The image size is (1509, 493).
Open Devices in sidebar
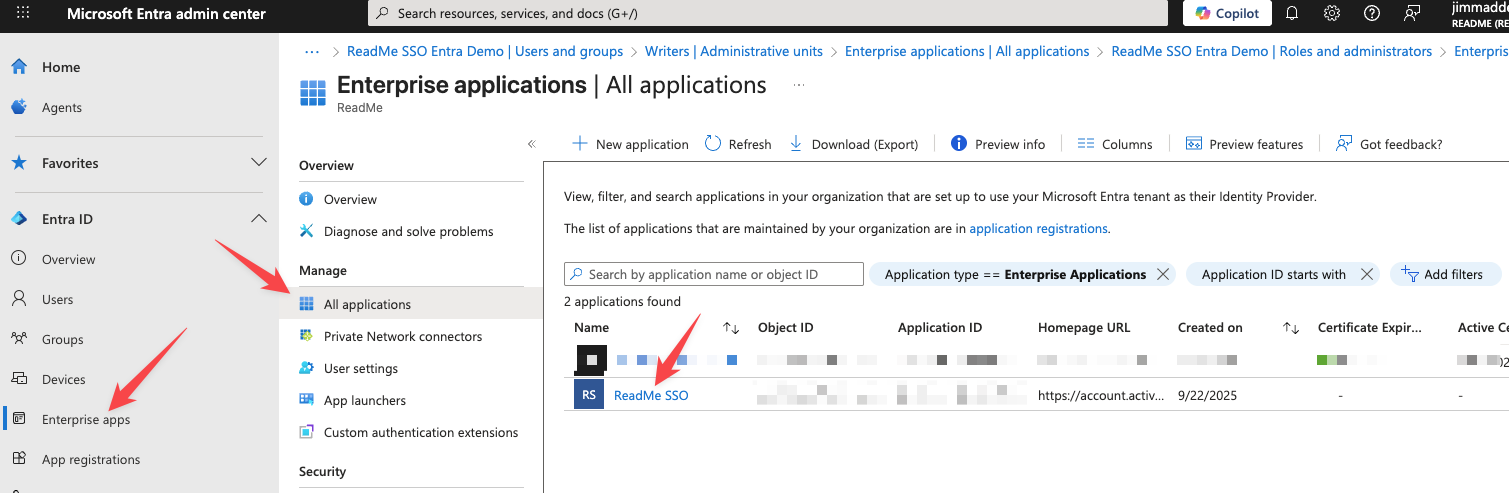tap(64, 379)
